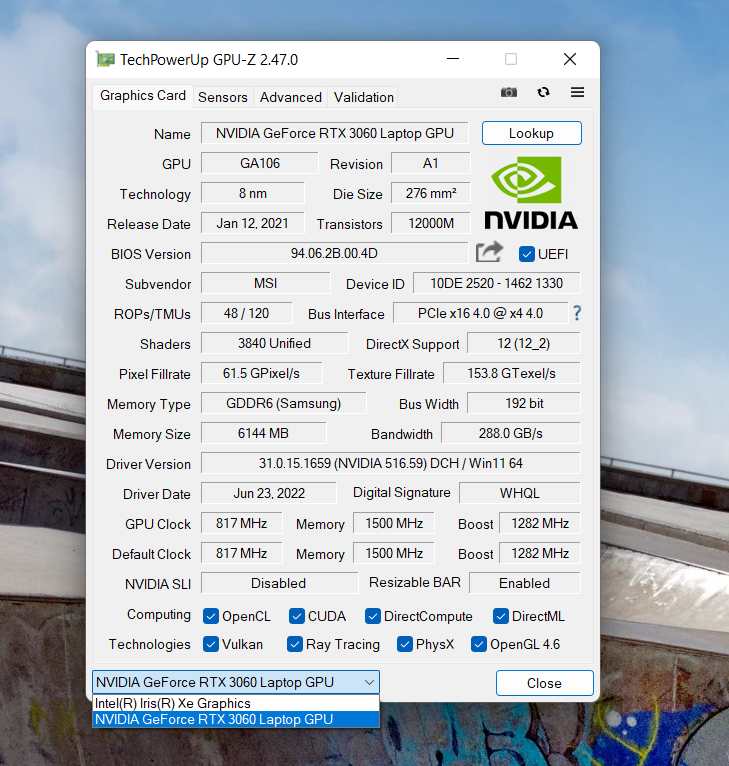This screenshot has width=729, height=766.
Task: Click the Die Size field 276 mm²
Action: (430, 193)
